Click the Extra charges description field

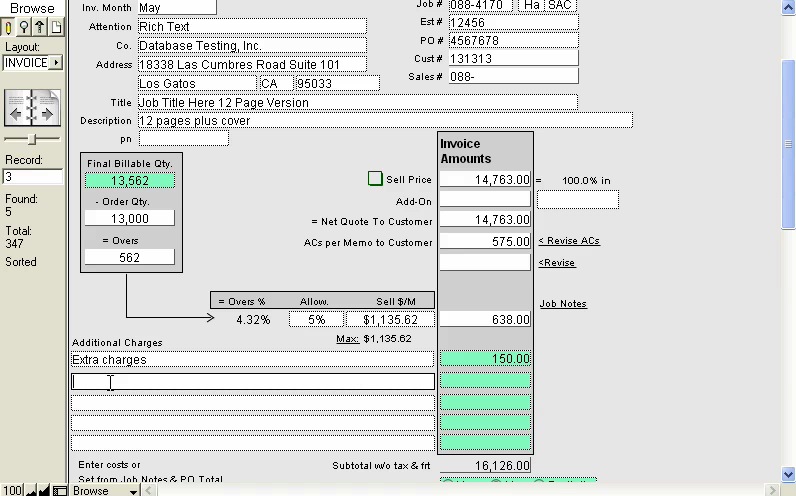pyautogui.click(x=252, y=359)
